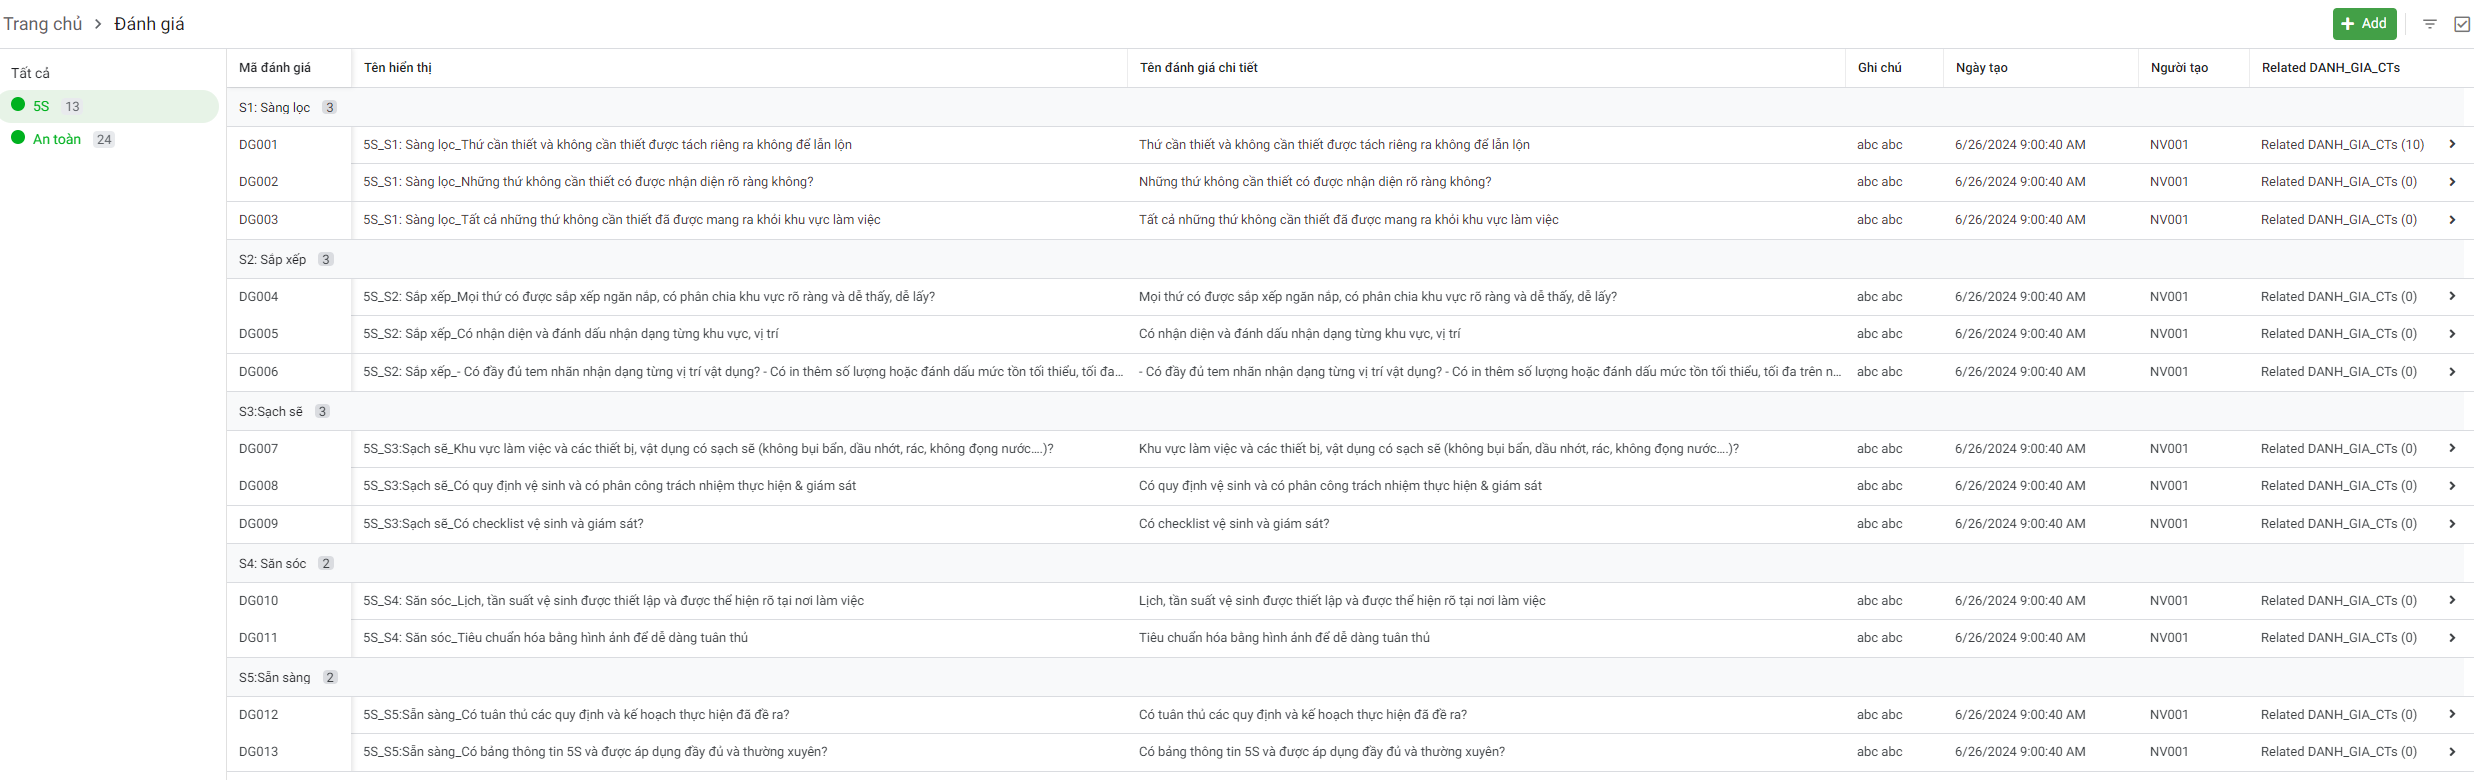Screen dimensions: 2474x780
Task: Go to Trang chủ breadcrumb link
Action: pos(42,24)
